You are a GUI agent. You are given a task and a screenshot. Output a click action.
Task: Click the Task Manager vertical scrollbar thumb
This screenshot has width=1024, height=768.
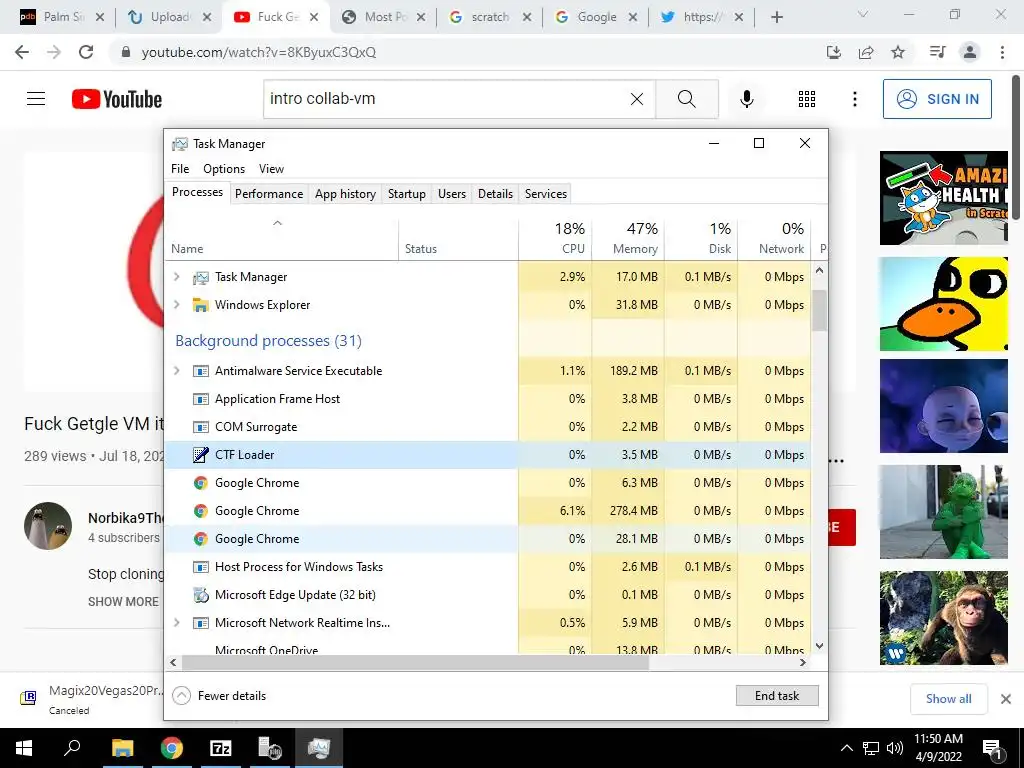[x=820, y=310]
